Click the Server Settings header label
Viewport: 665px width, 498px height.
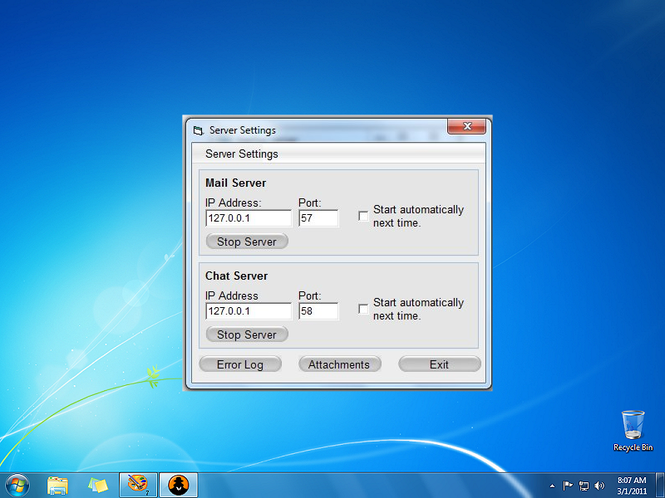(x=242, y=154)
